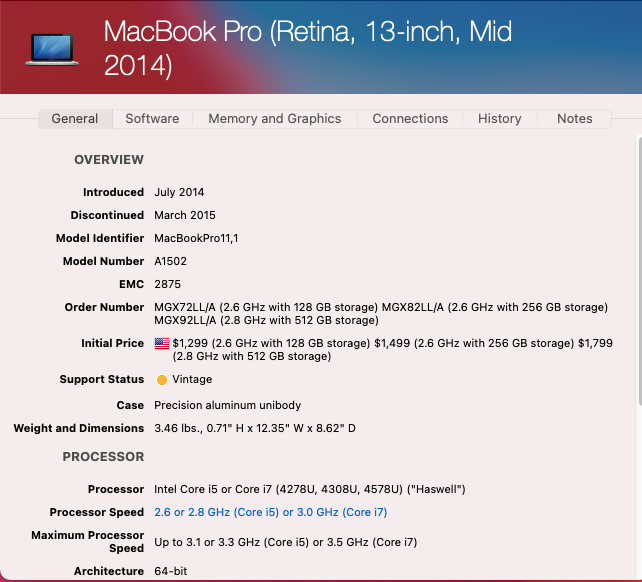The image size is (642, 582).
Task: Click the EMC value 2875
Action: click(x=167, y=284)
